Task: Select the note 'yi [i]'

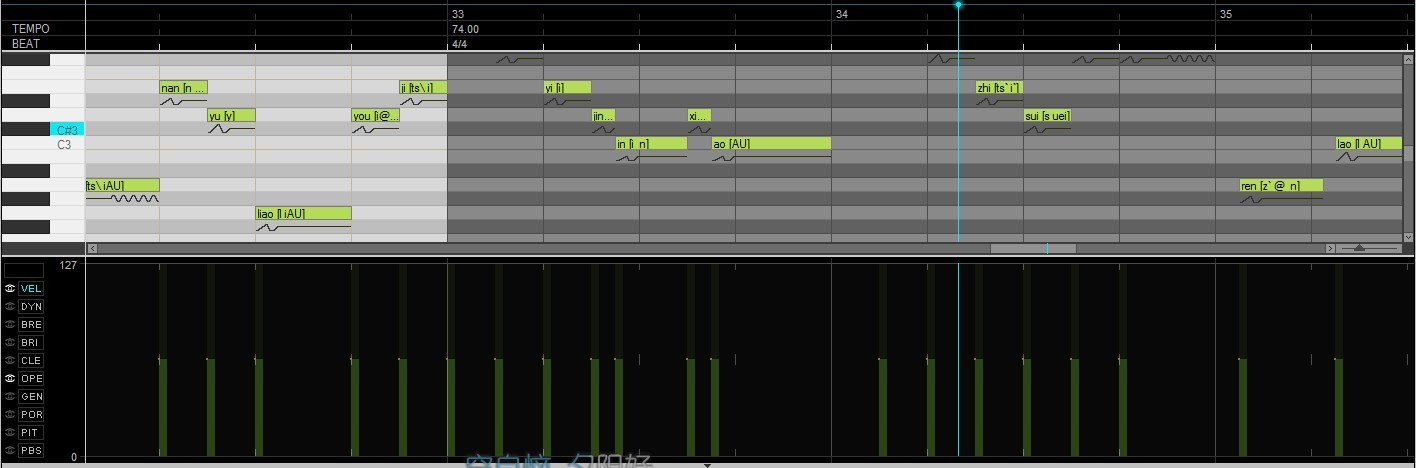Action: [567, 88]
